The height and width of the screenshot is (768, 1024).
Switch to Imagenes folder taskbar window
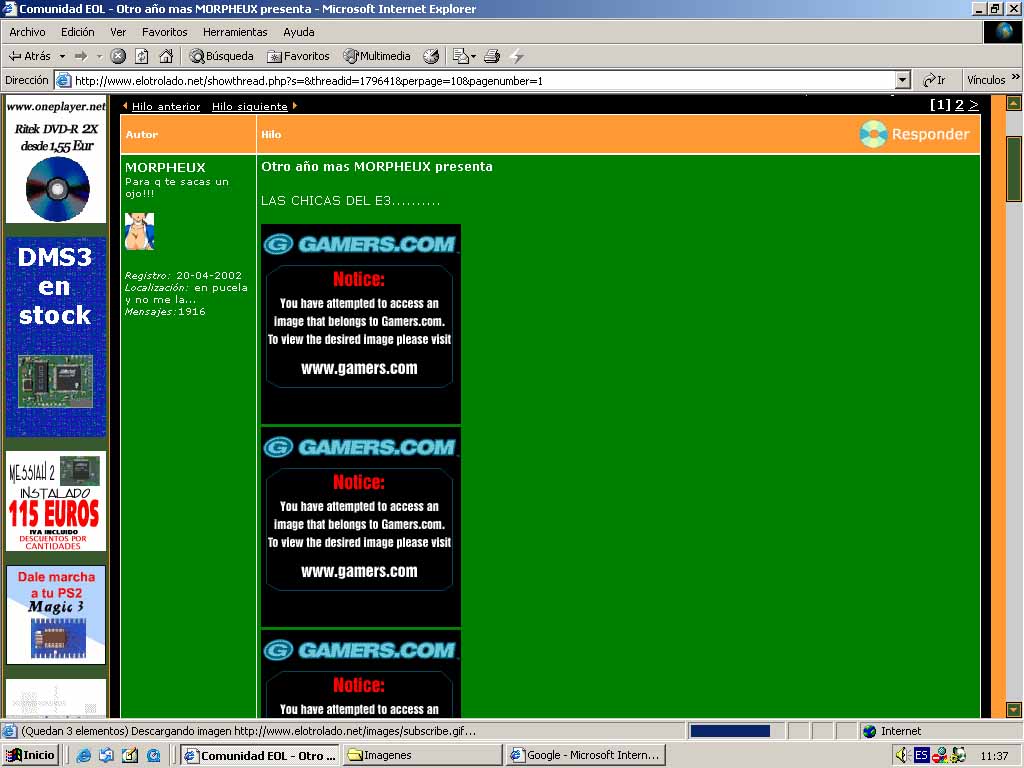(423, 755)
